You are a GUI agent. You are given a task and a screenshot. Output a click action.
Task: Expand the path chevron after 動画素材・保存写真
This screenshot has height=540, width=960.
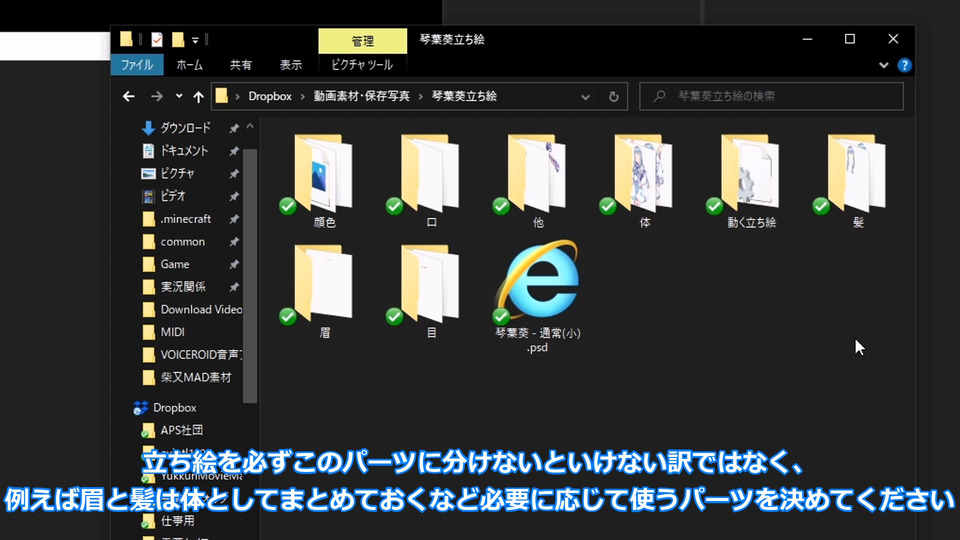[x=421, y=97]
